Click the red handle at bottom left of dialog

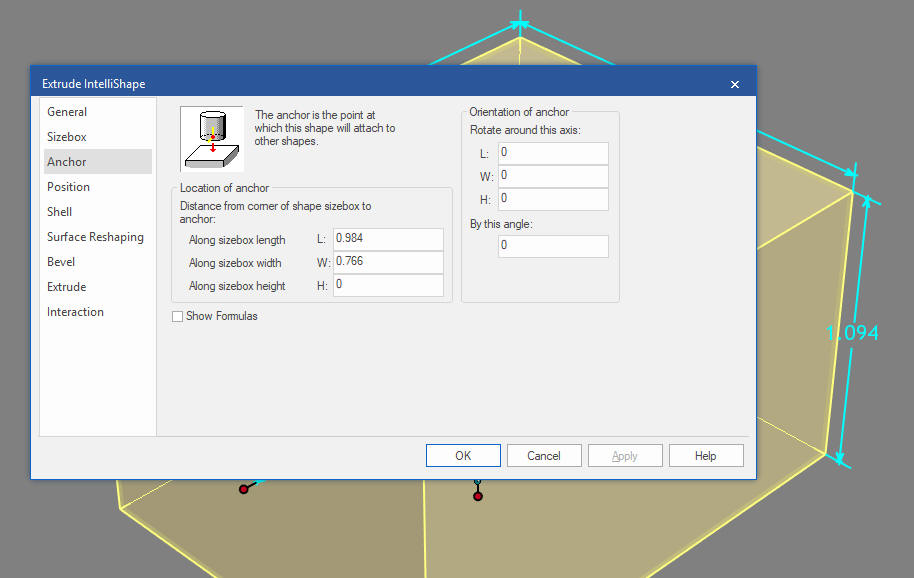point(244,489)
